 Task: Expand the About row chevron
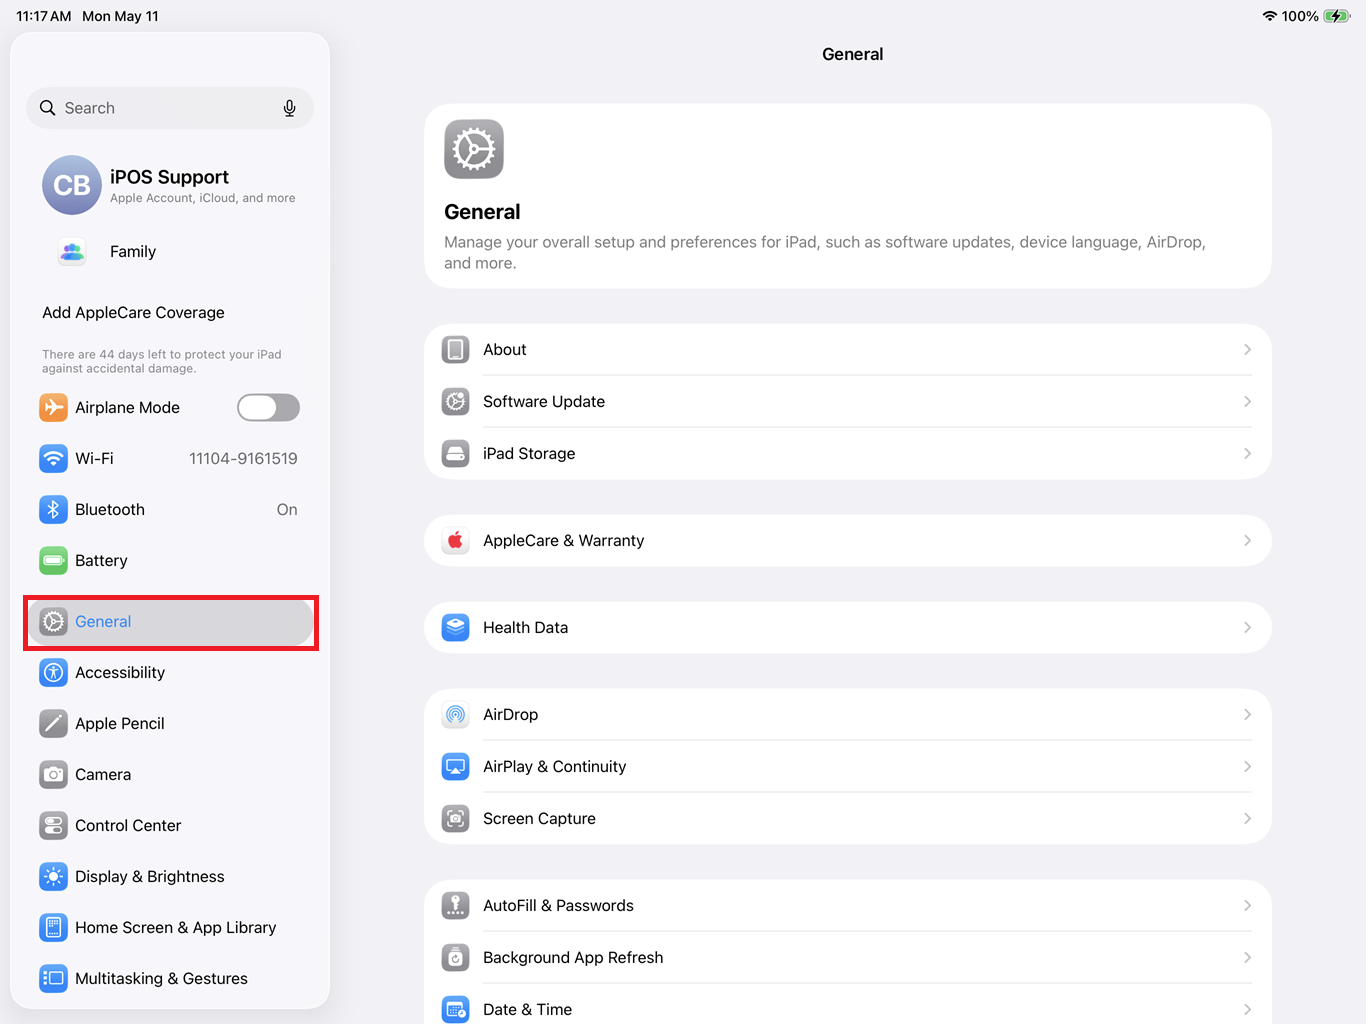[1247, 349]
